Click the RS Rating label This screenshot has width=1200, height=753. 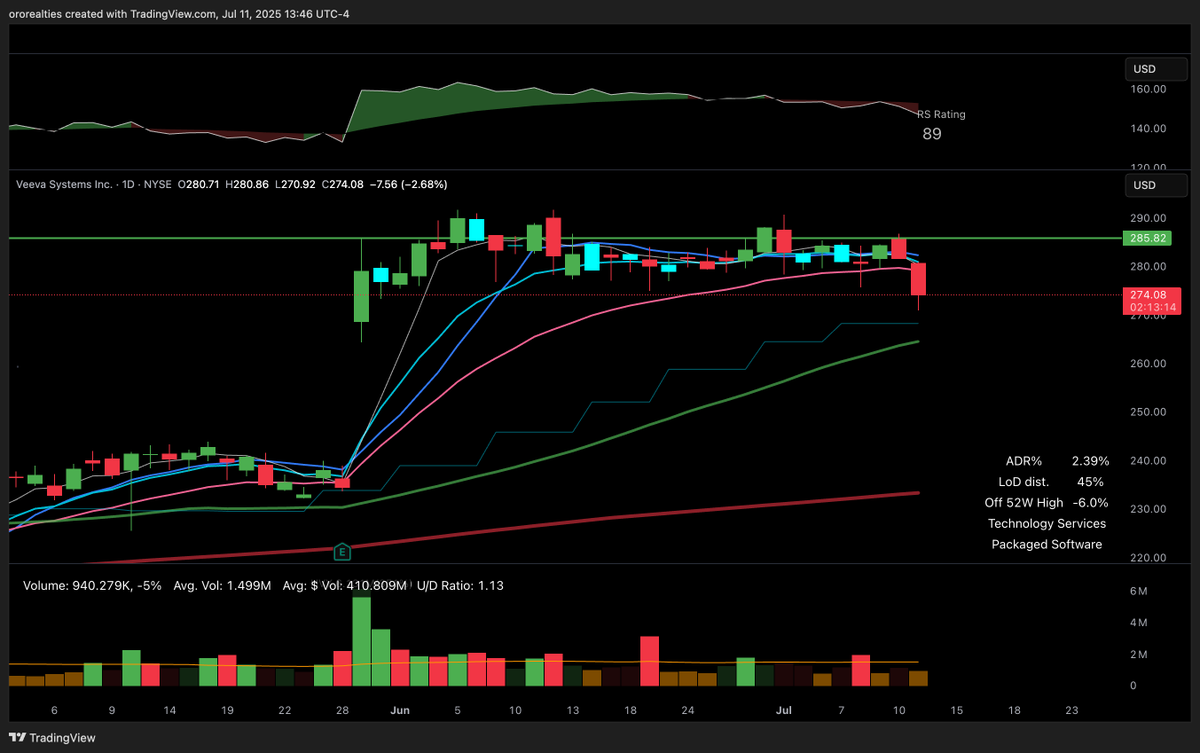click(x=941, y=114)
